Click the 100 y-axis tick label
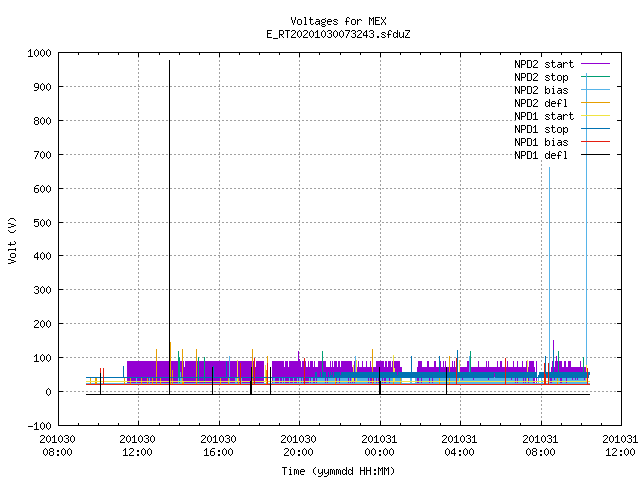The image size is (640, 480). click(42, 358)
